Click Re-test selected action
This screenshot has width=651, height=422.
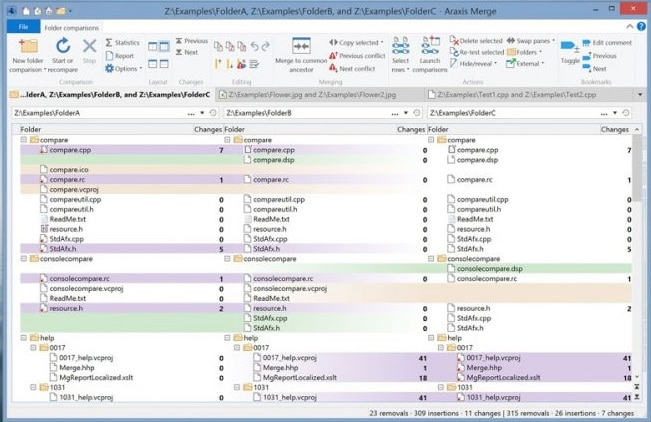pos(477,52)
